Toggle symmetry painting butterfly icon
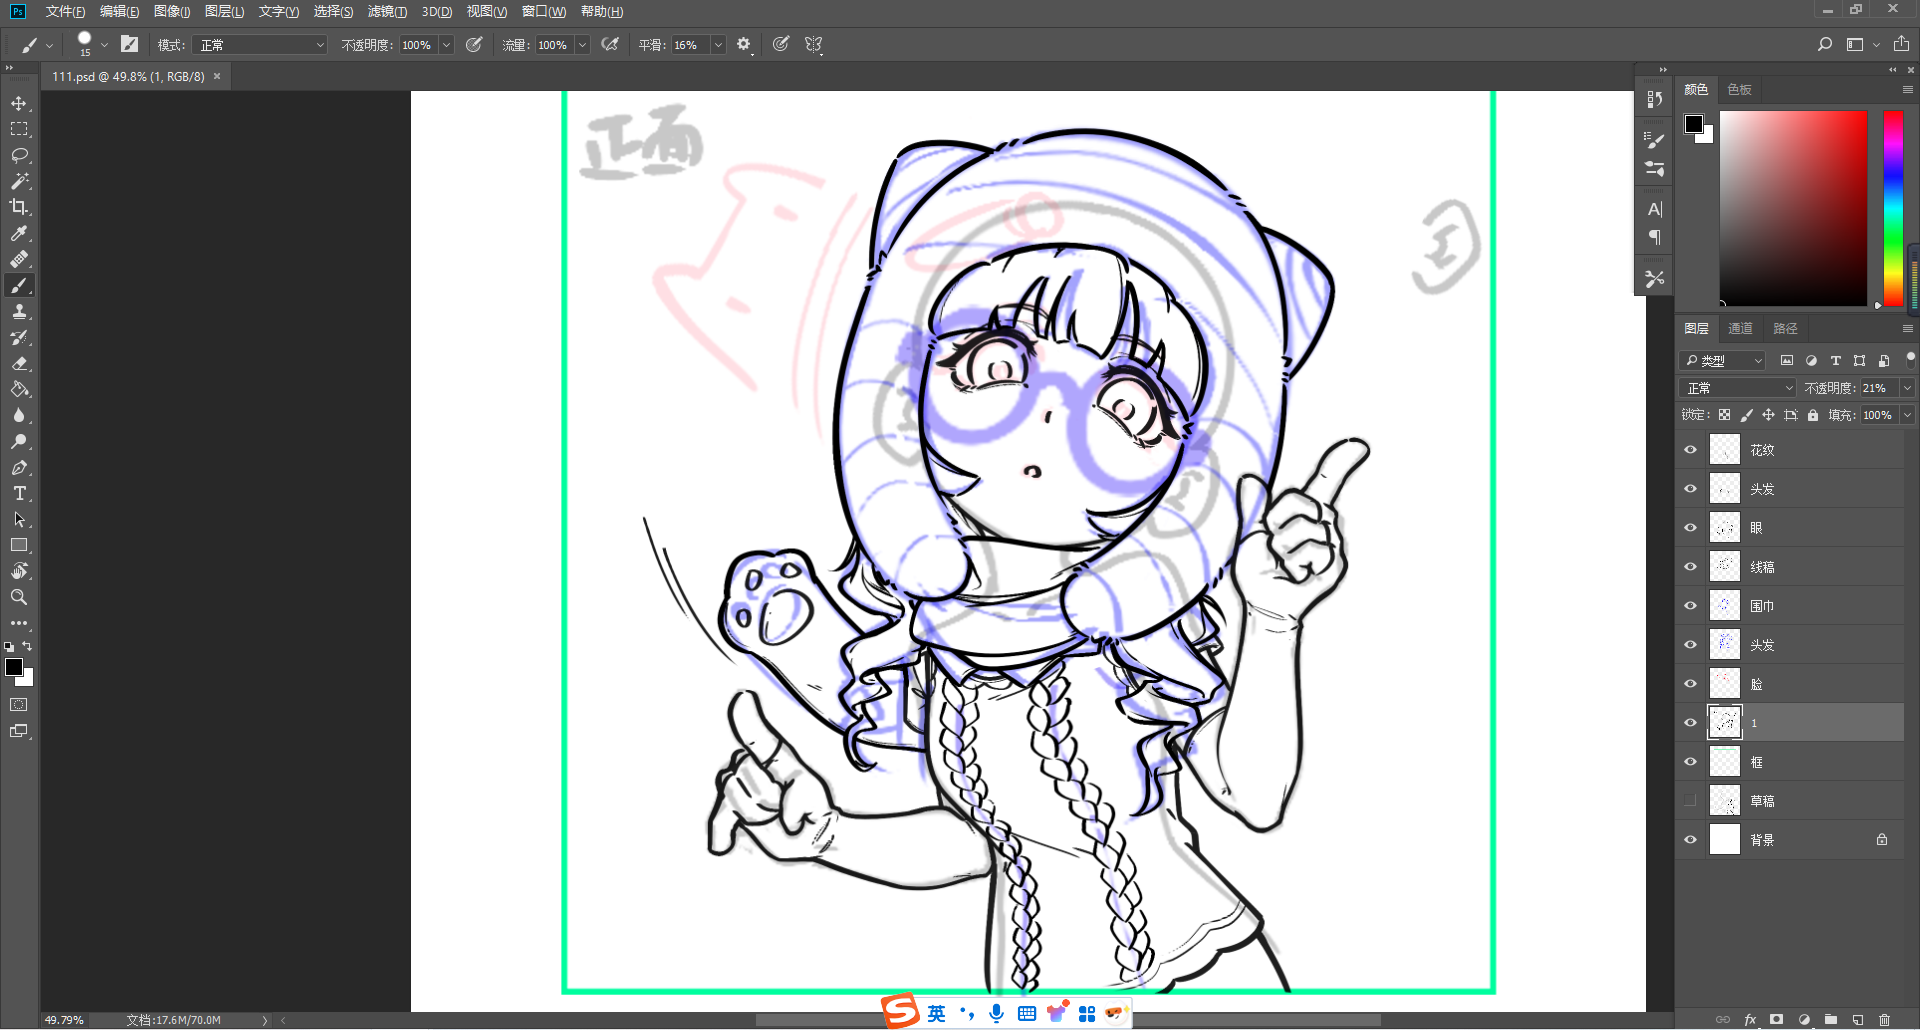The height and width of the screenshot is (1030, 1920). (x=814, y=44)
